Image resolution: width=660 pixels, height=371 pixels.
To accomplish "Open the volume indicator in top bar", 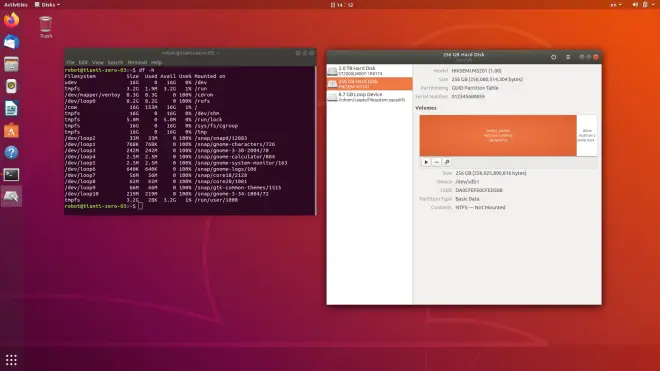I will (x=635, y=5).
